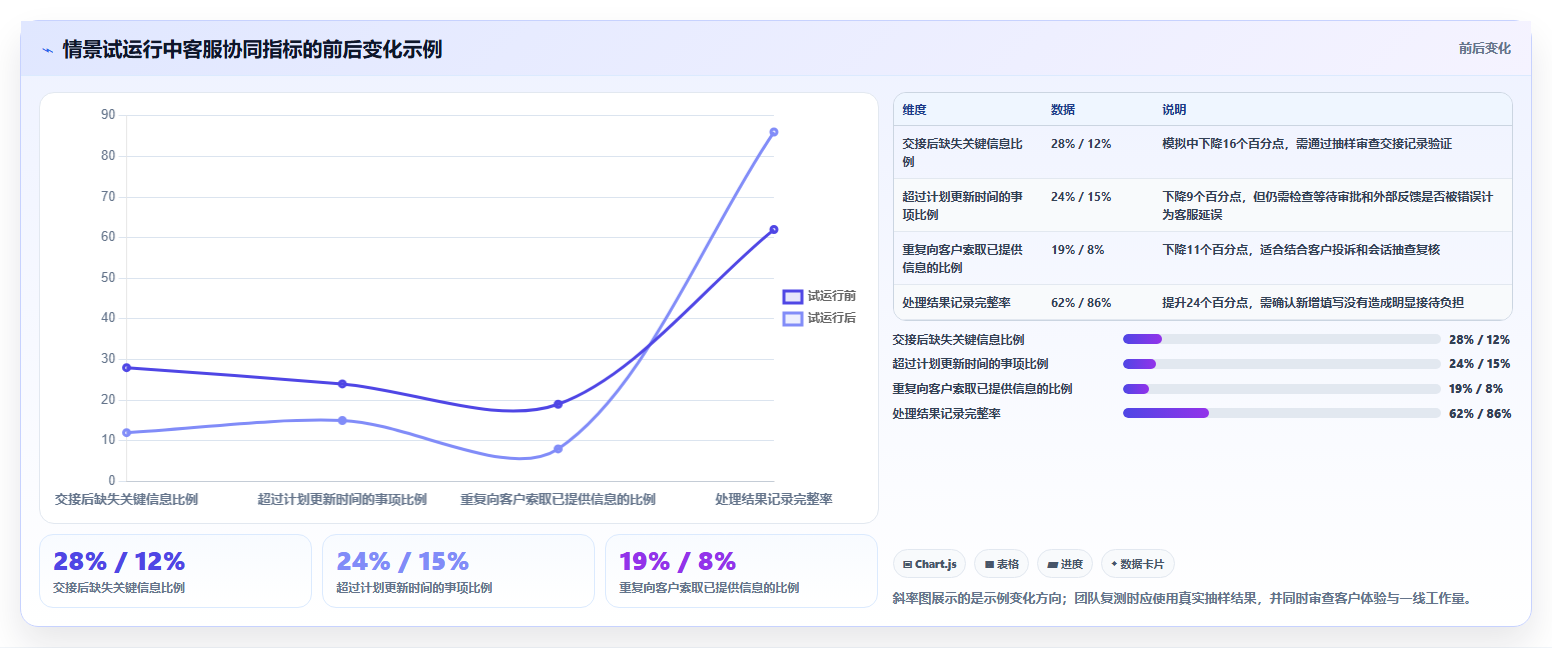Click the 90 tick on the y-axis

point(108,115)
